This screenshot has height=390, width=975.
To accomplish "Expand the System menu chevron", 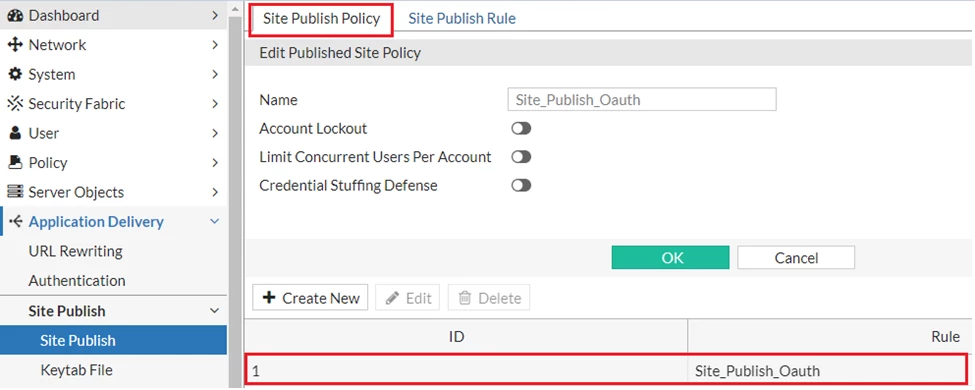I will (x=215, y=75).
